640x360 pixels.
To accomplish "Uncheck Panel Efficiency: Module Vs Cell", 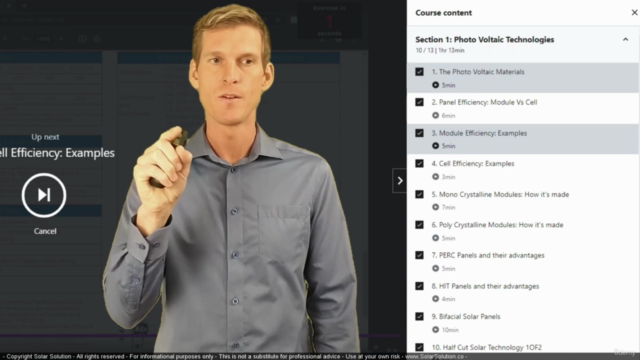I will pos(419,102).
